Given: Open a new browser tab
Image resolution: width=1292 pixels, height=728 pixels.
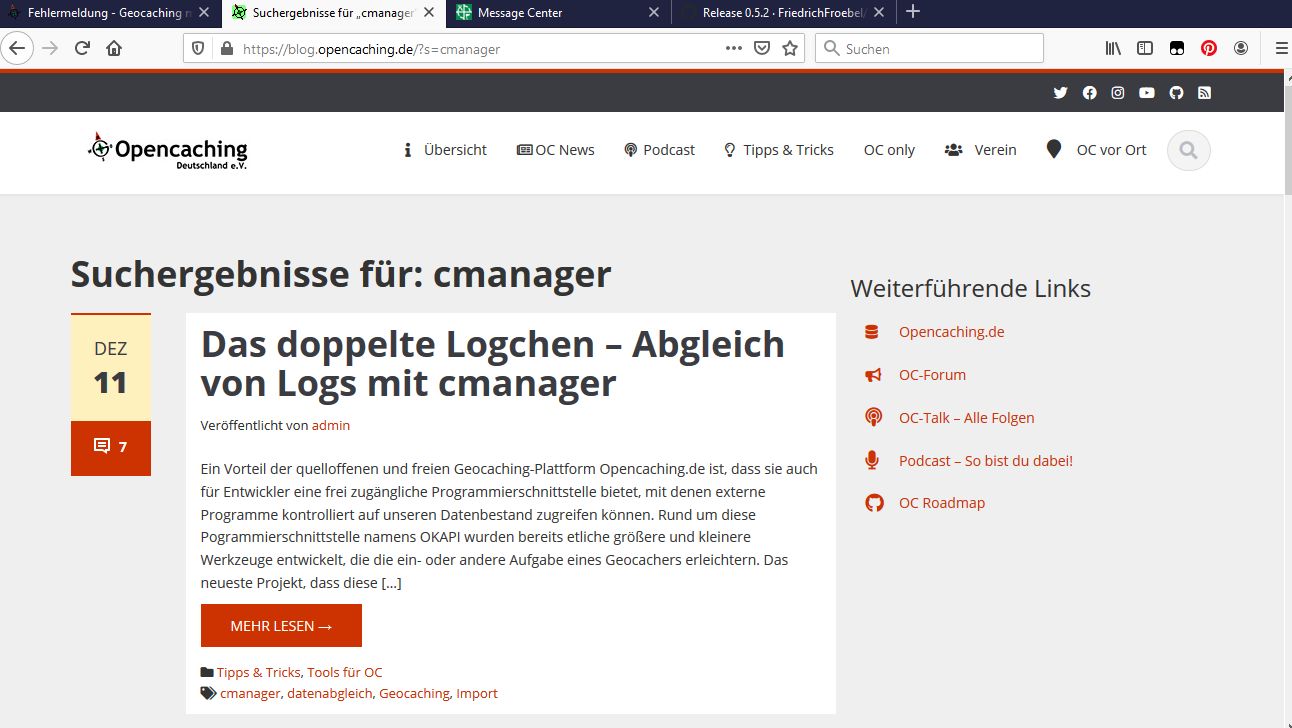Looking at the screenshot, I should click(912, 12).
